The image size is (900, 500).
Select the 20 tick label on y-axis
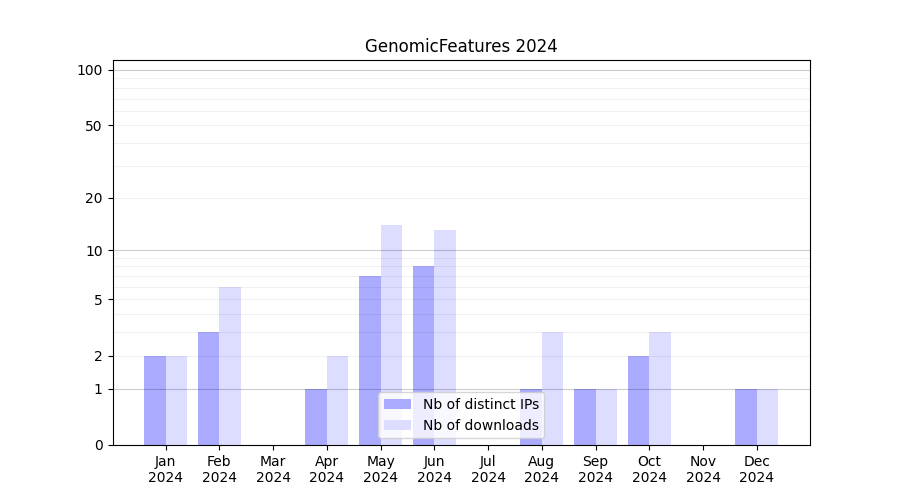[x=93, y=198]
